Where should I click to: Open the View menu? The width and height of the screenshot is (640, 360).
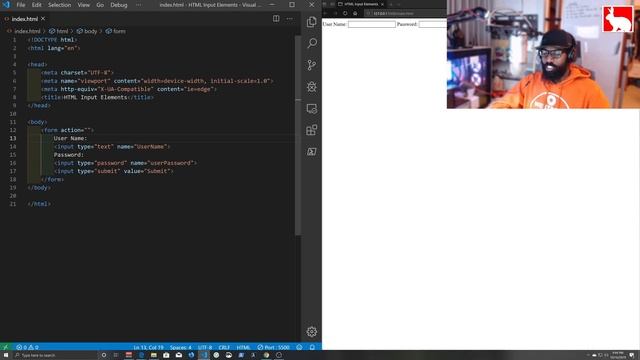point(83,5)
